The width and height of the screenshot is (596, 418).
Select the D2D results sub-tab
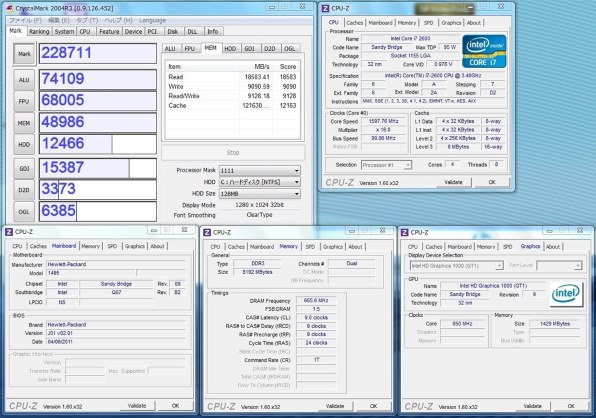270,49
